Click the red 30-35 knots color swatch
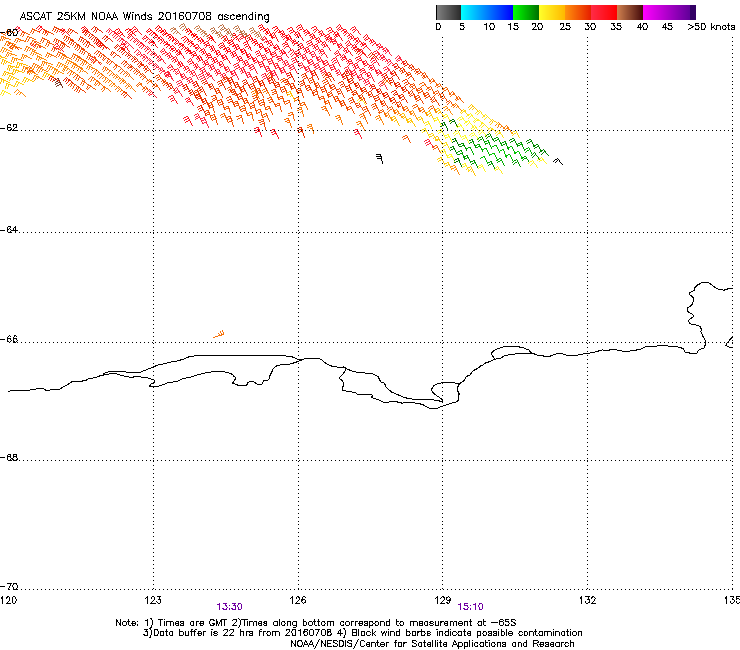Screen dimensions: 740x650 (x=604, y=12)
